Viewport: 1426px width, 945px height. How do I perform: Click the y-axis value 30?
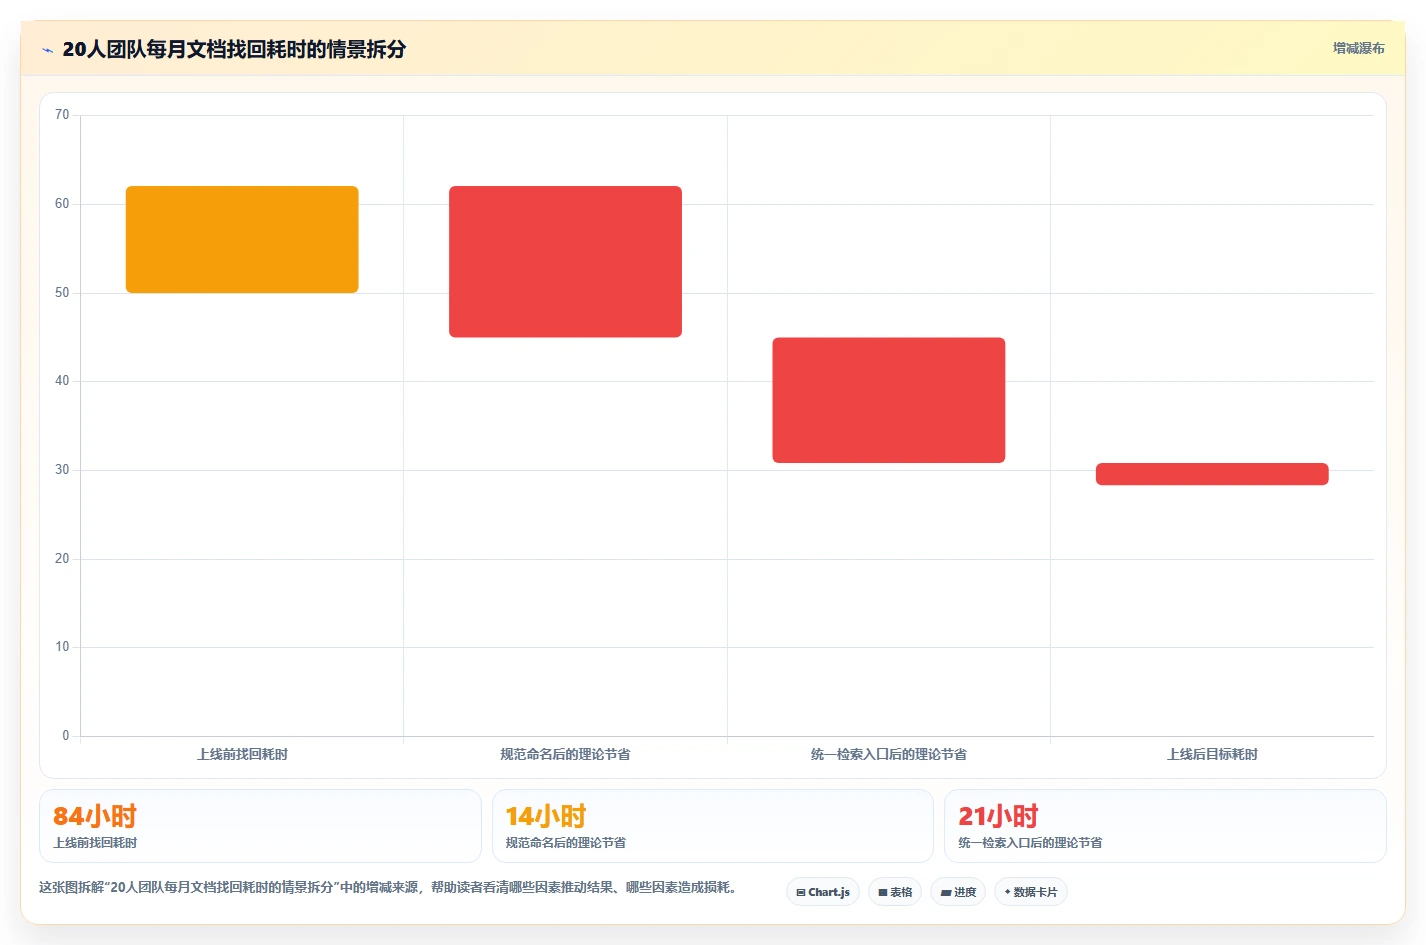[62, 470]
